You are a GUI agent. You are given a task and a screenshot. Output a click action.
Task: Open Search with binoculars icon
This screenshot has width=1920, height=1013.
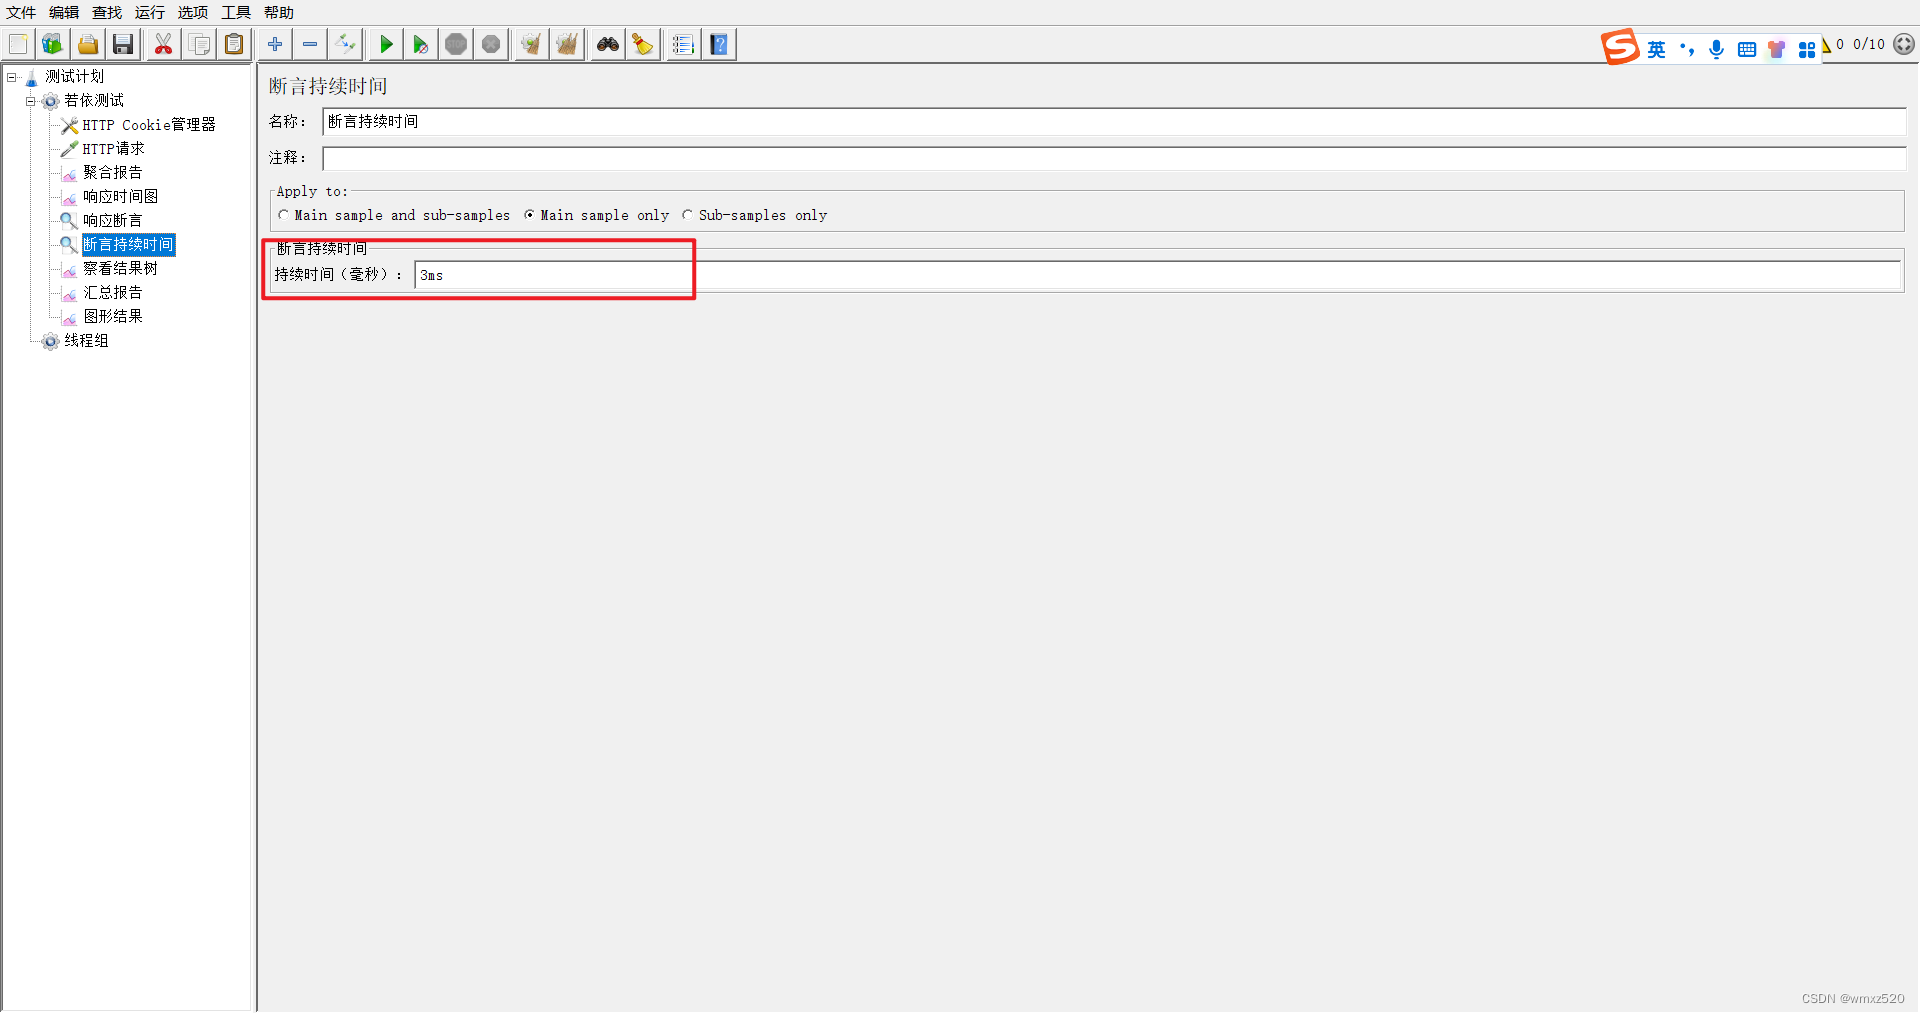pos(607,44)
